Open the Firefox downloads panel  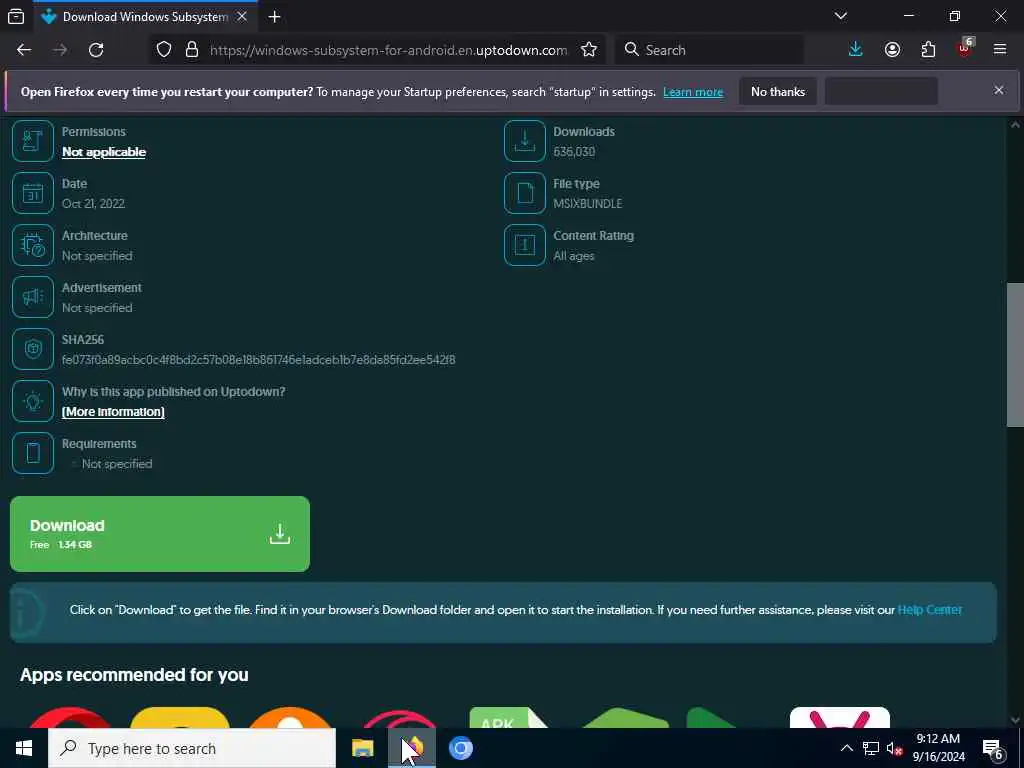855,50
